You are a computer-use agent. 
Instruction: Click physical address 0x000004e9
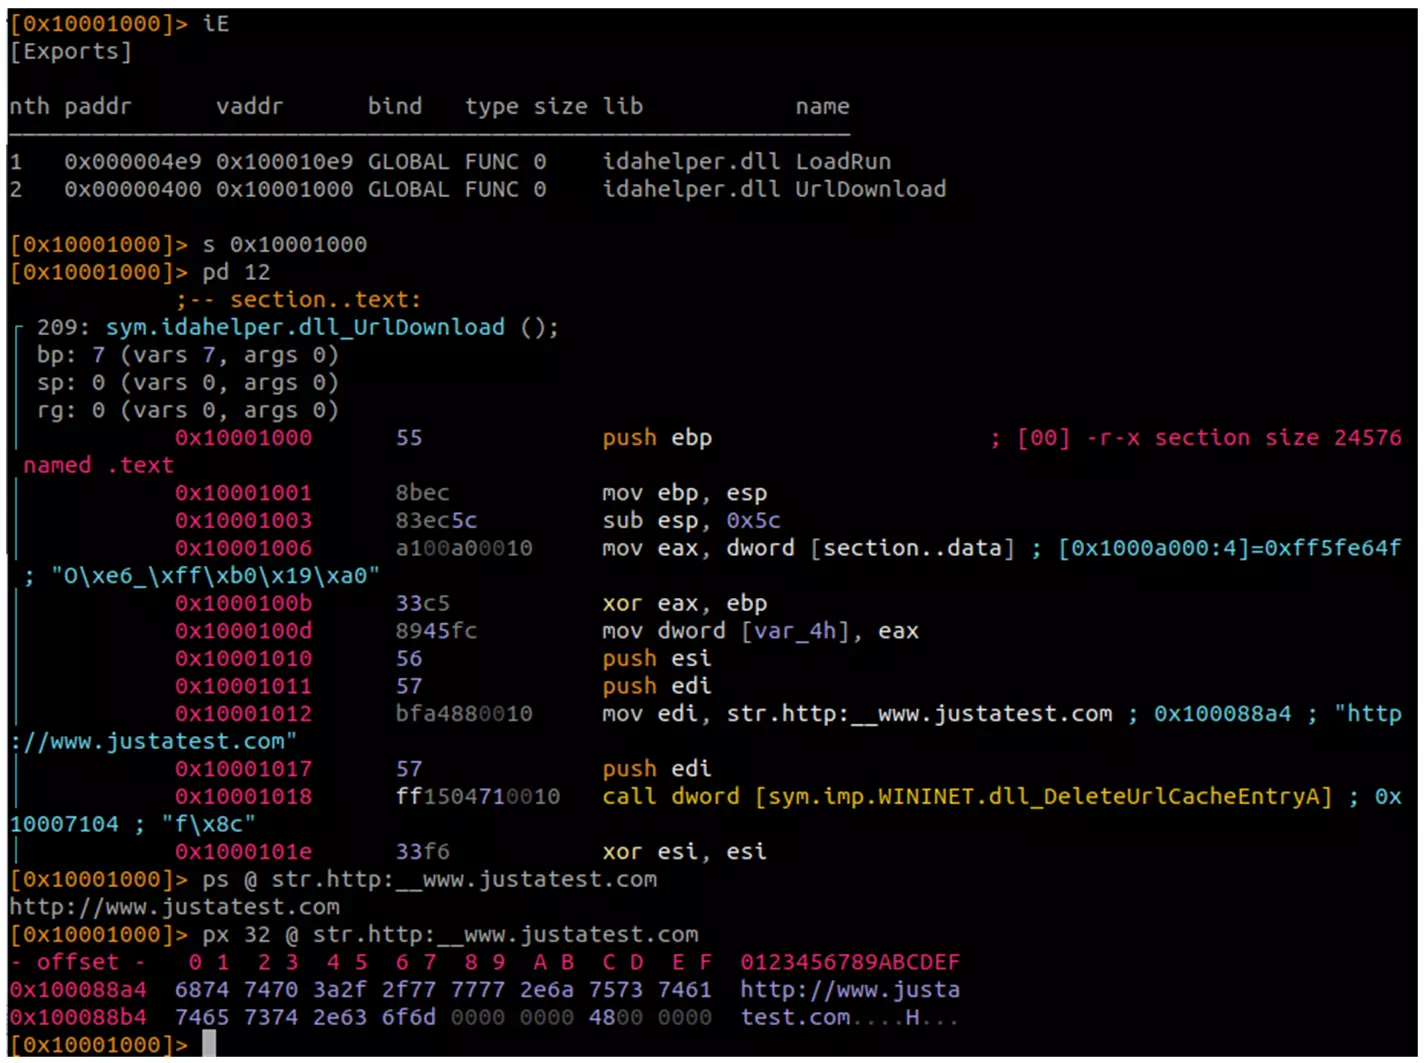click(132, 162)
